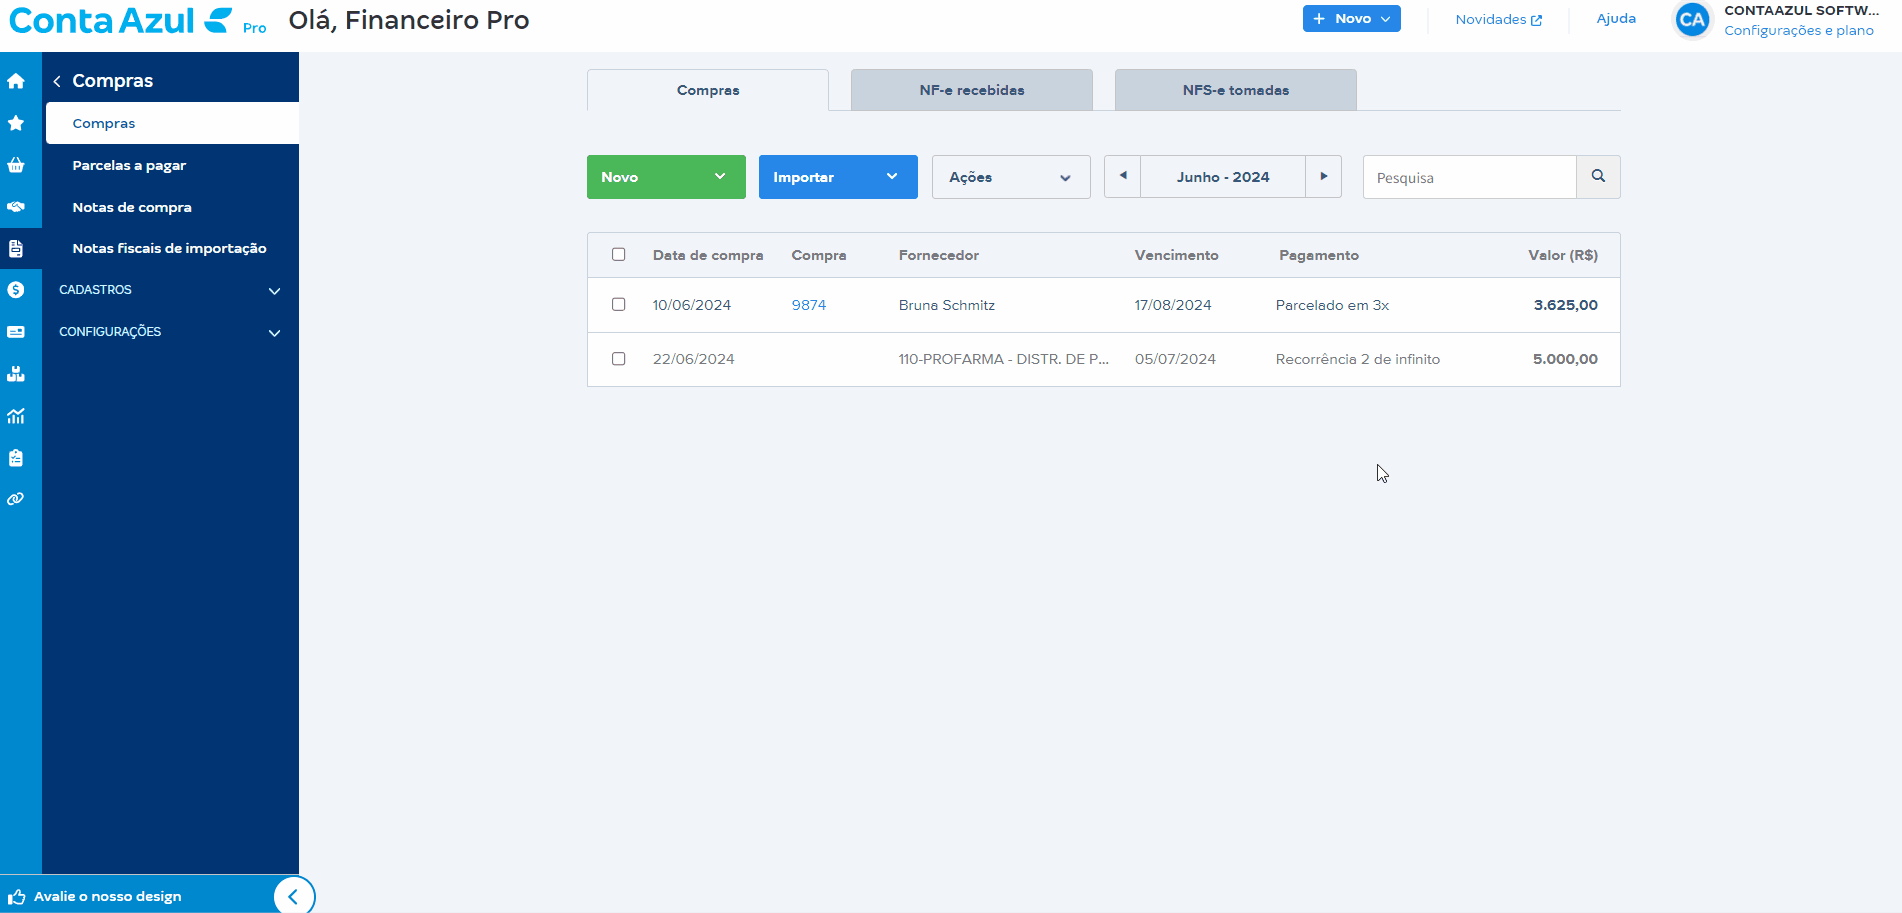1902x913 pixels.
Task: Open purchase number 9874 link
Action: [x=809, y=305]
